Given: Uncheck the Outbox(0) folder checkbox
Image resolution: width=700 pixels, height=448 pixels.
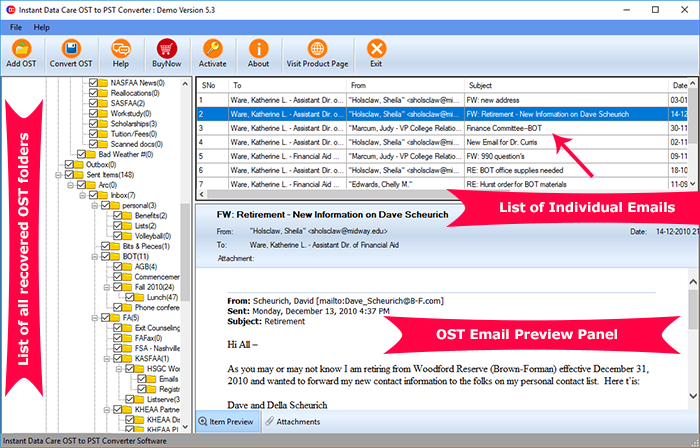Looking at the screenshot, I should 69,165.
